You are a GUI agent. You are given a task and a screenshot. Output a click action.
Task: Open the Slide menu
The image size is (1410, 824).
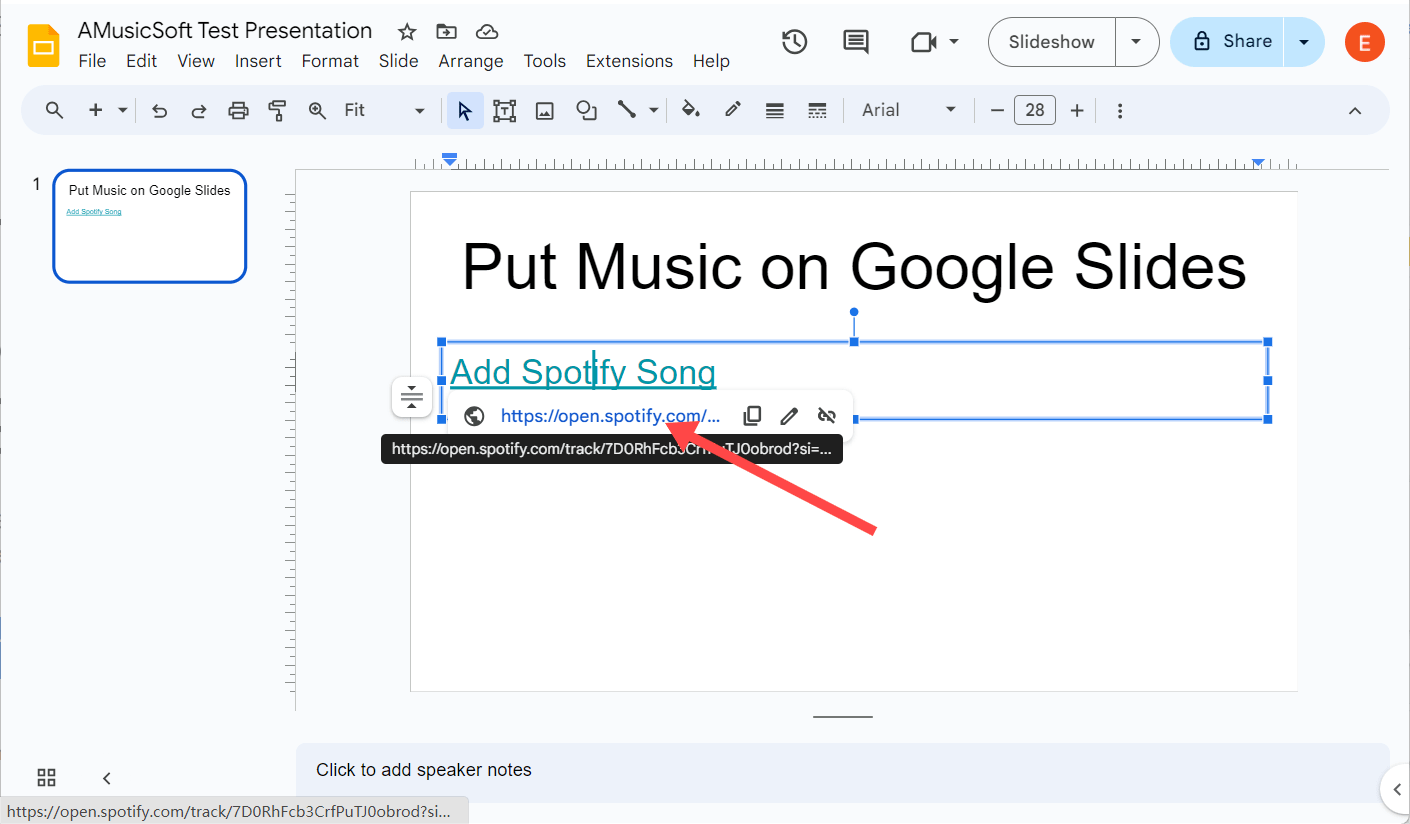coord(399,61)
